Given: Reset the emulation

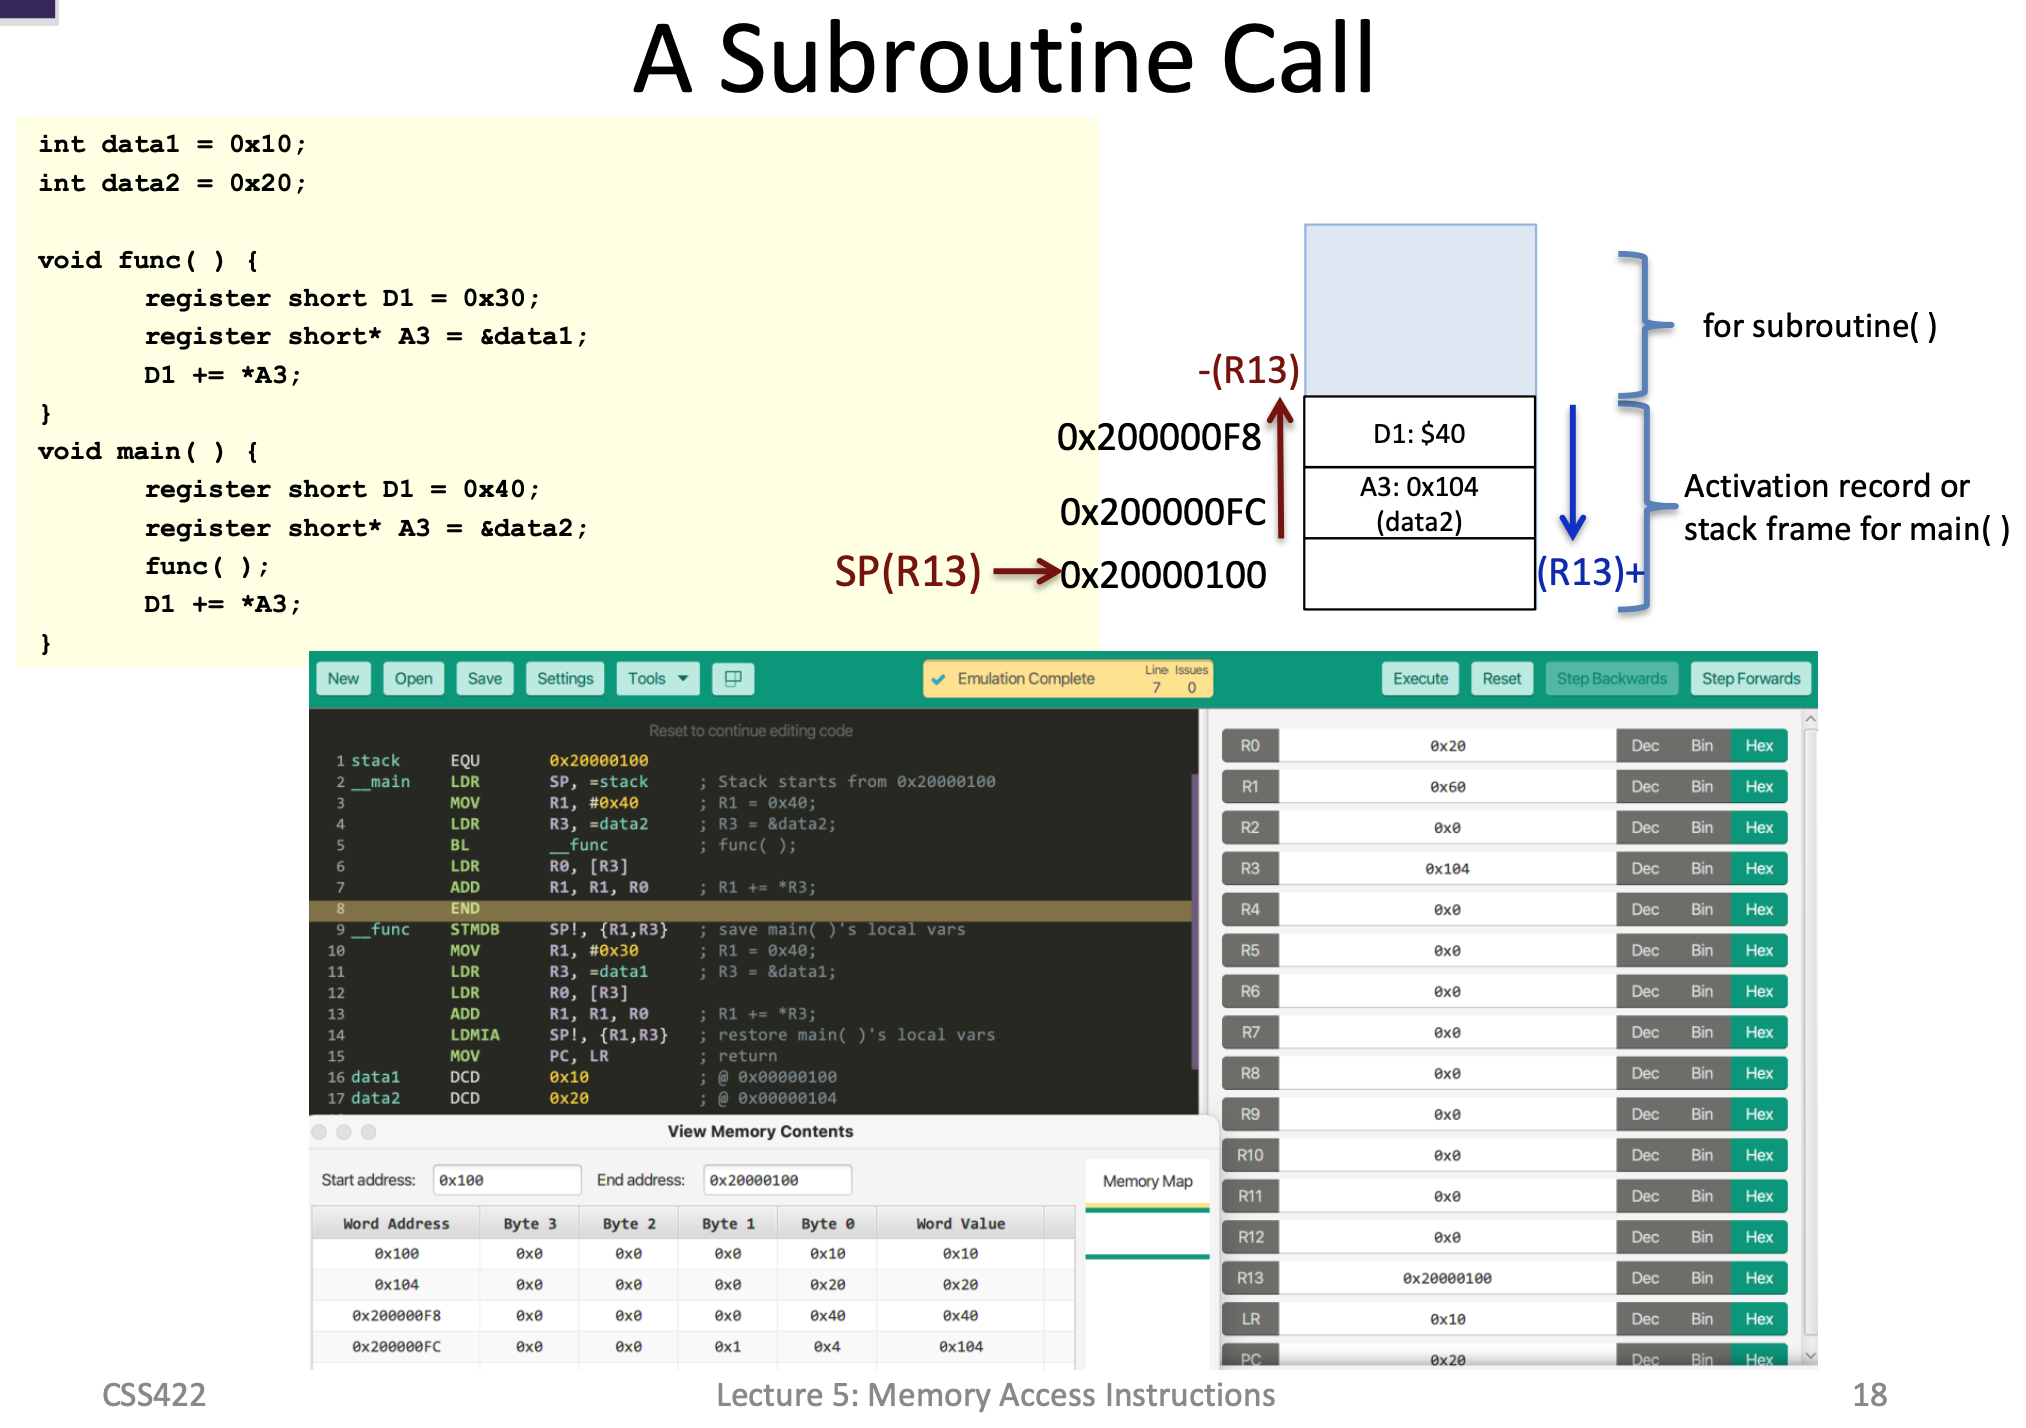Looking at the screenshot, I should click(x=1501, y=678).
